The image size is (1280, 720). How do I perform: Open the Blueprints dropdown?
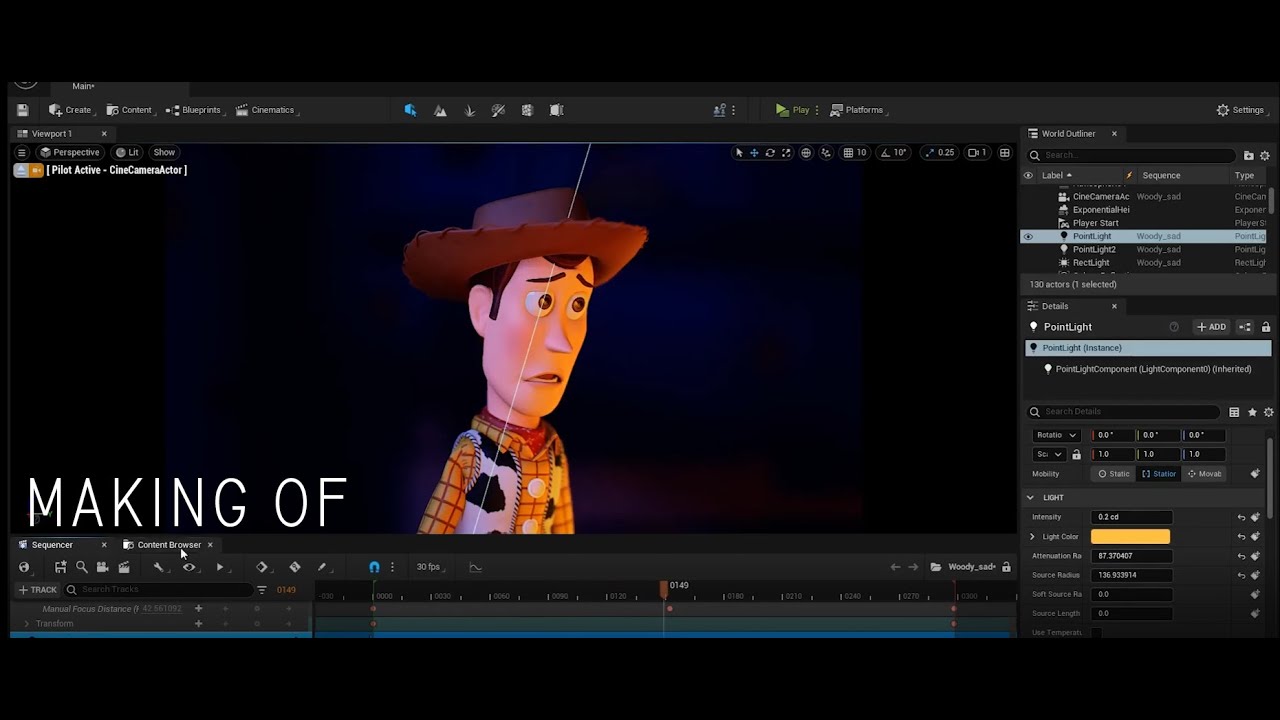194,110
